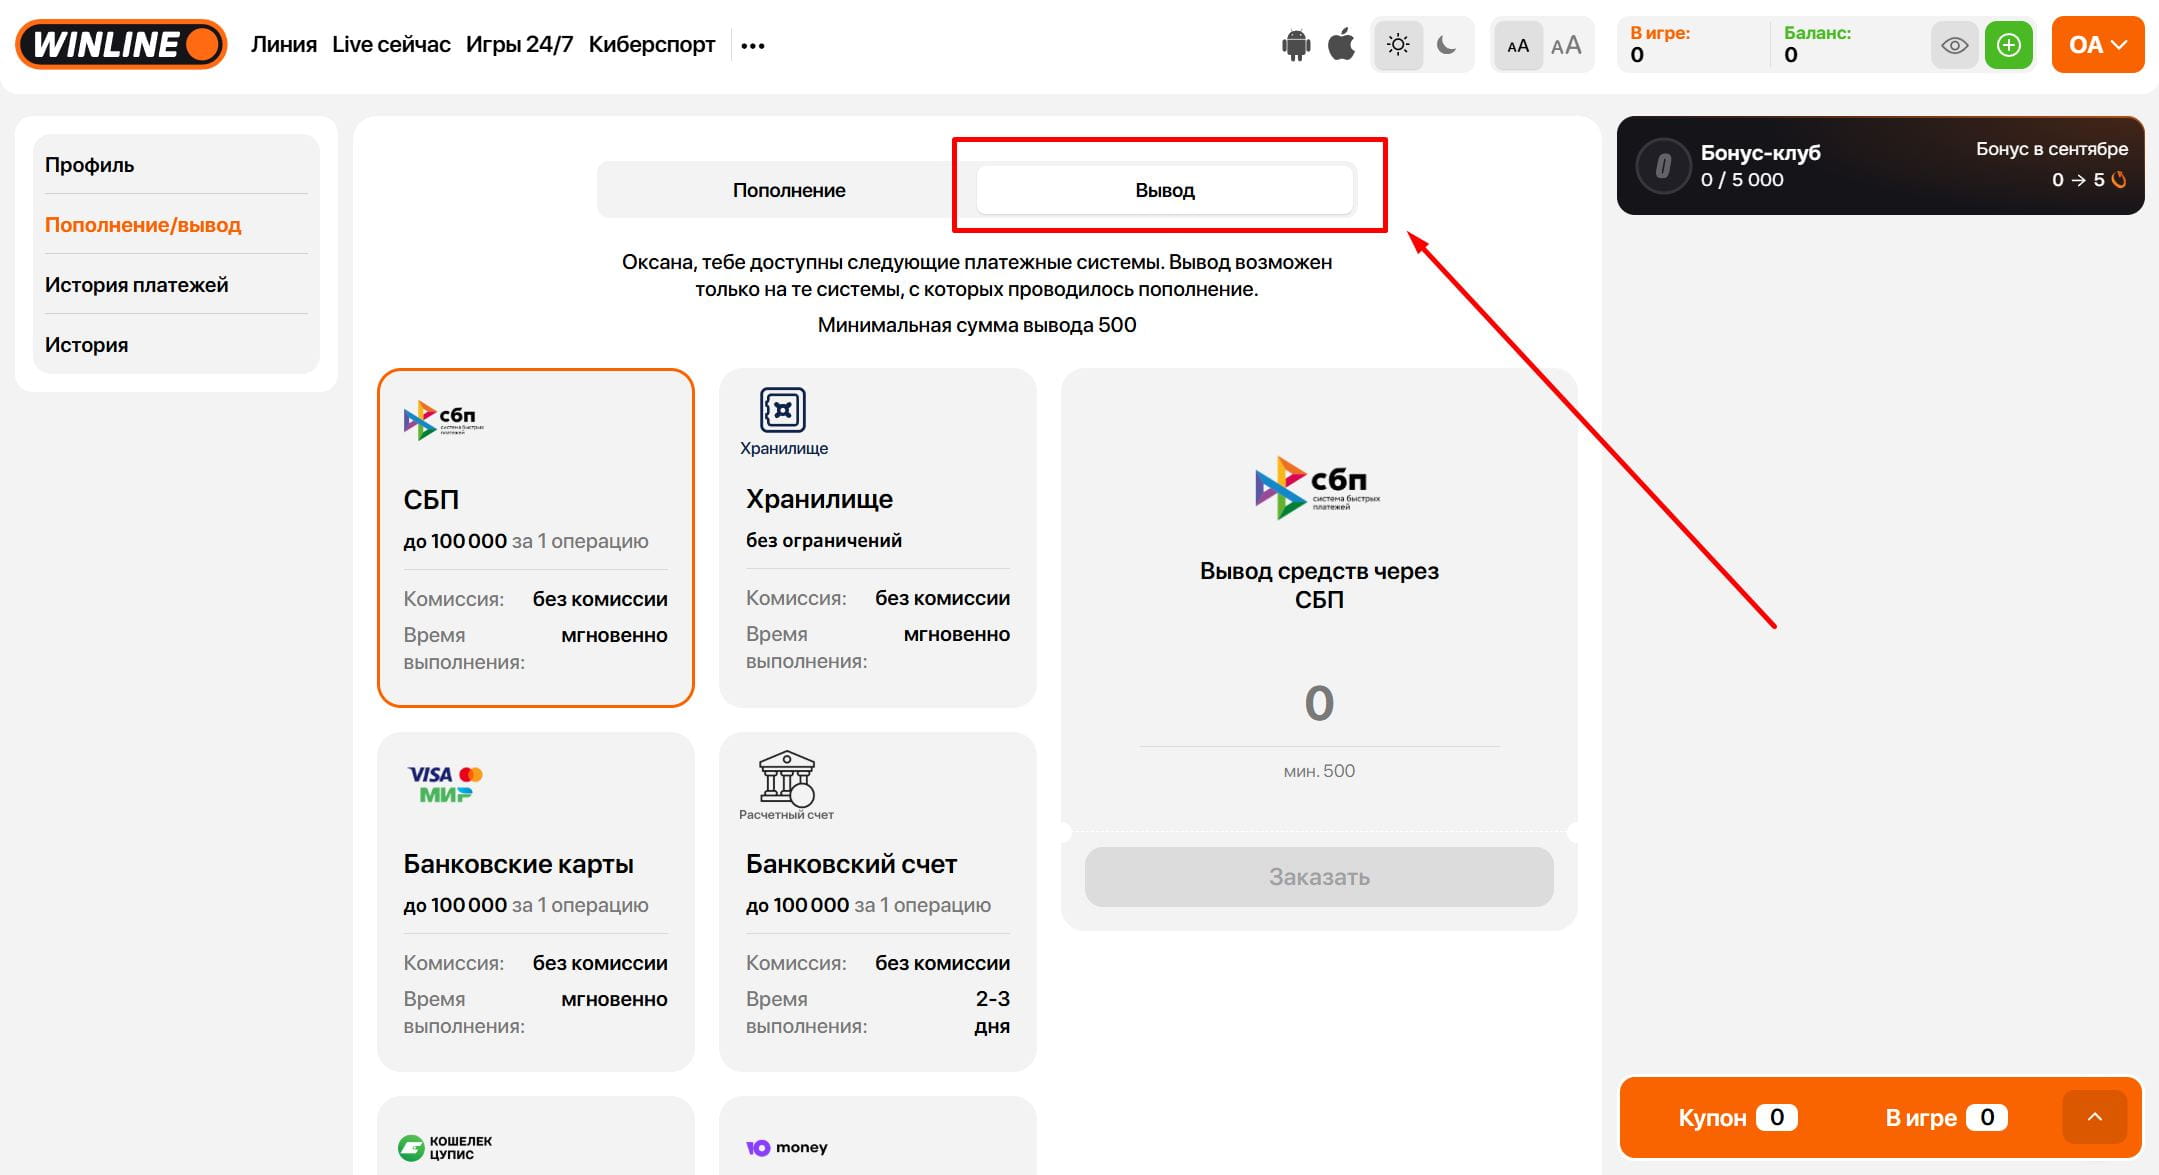The width and height of the screenshot is (2159, 1175).
Task: Select the Хранилище payment method card
Action: click(x=878, y=538)
